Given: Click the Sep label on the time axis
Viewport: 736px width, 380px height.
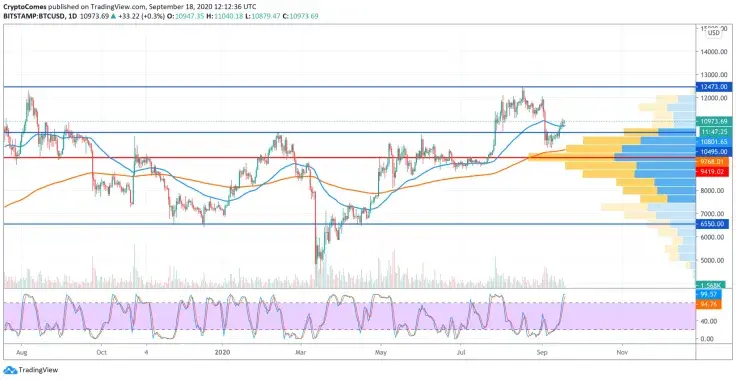Looking at the screenshot, I should (543, 351).
